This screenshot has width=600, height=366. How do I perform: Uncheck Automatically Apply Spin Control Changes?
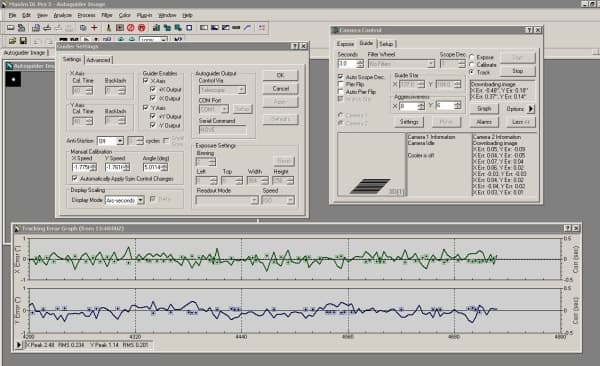click(75, 178)
